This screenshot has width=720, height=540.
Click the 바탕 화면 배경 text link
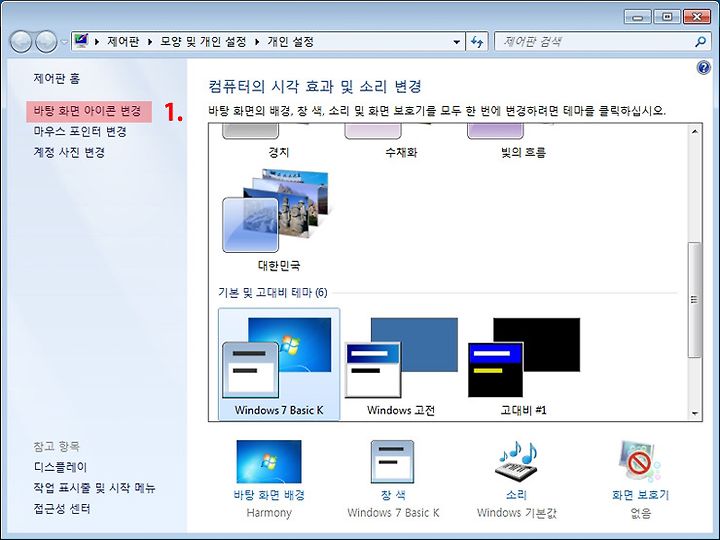pyautogui.click(x=269, y=495)
